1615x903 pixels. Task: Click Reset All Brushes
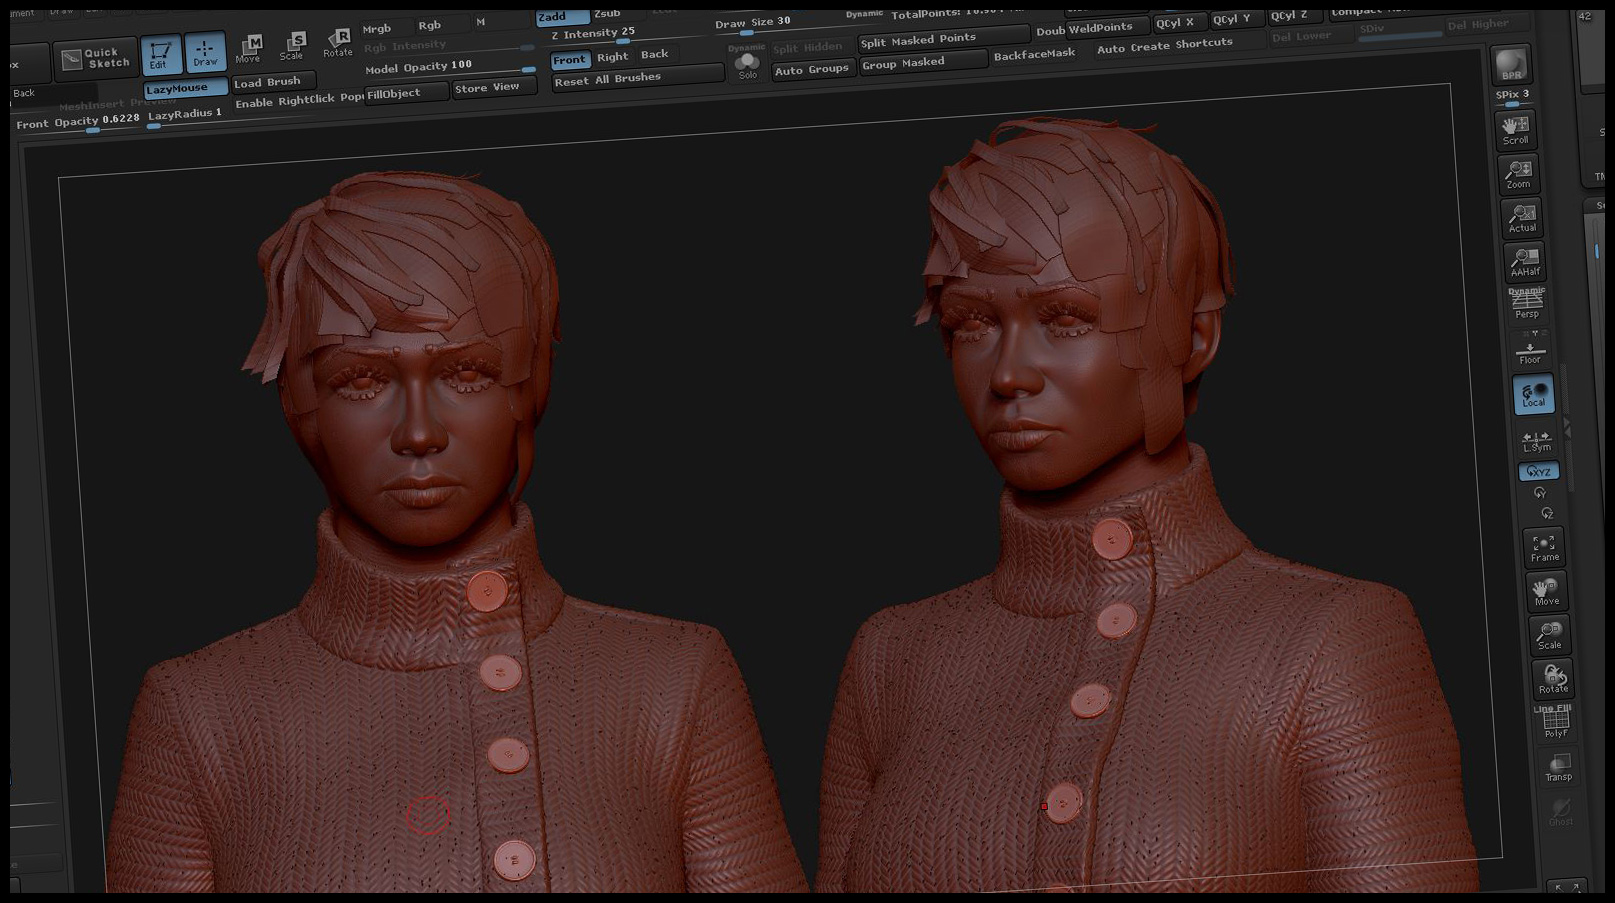pyautogui.click(x=637, y=78)
